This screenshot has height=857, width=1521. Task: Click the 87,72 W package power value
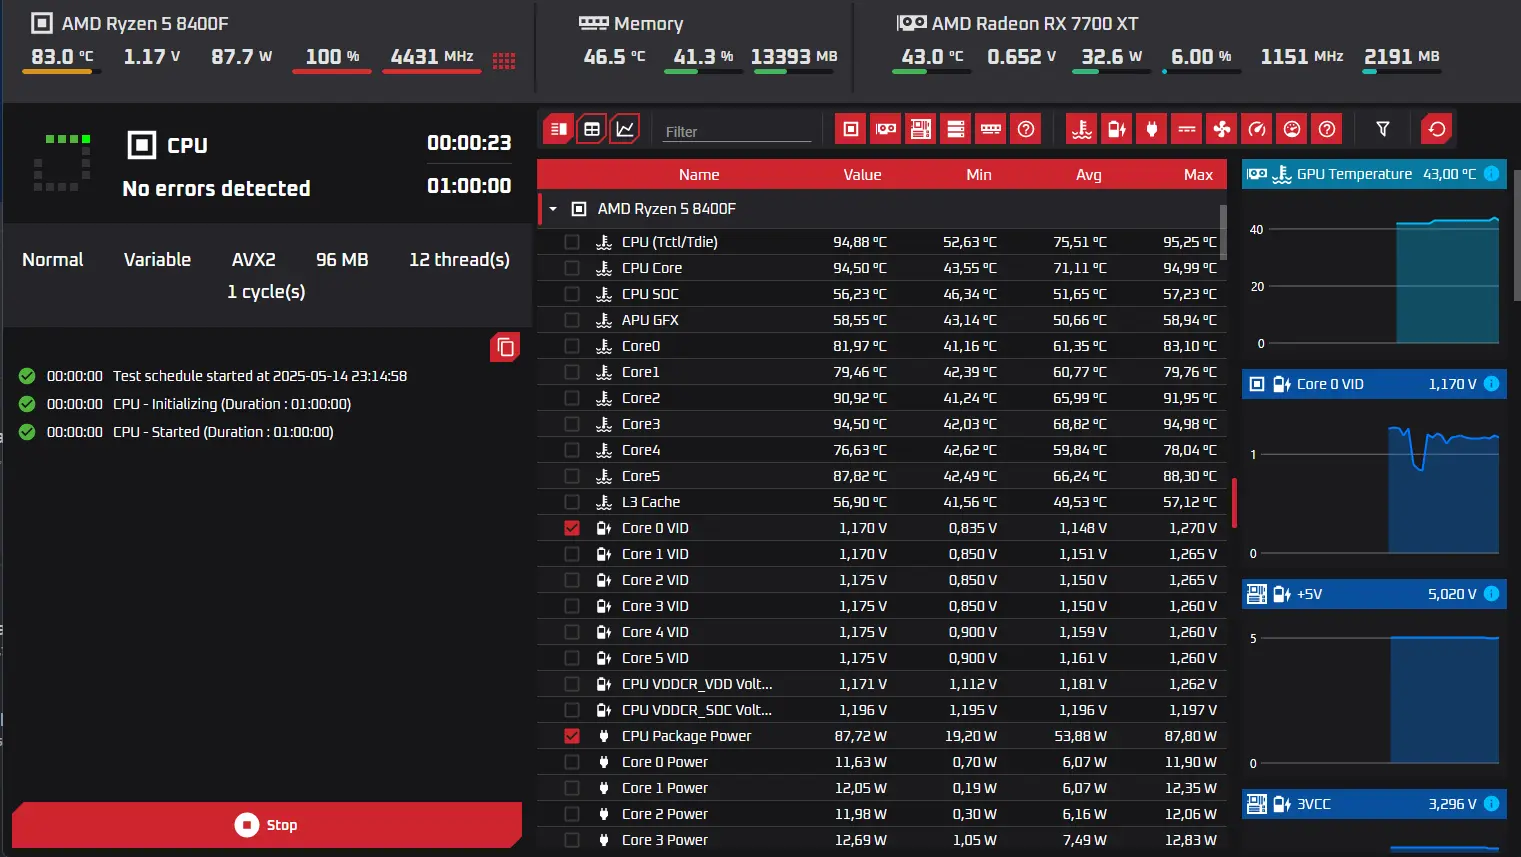click(x=860, y=736)
